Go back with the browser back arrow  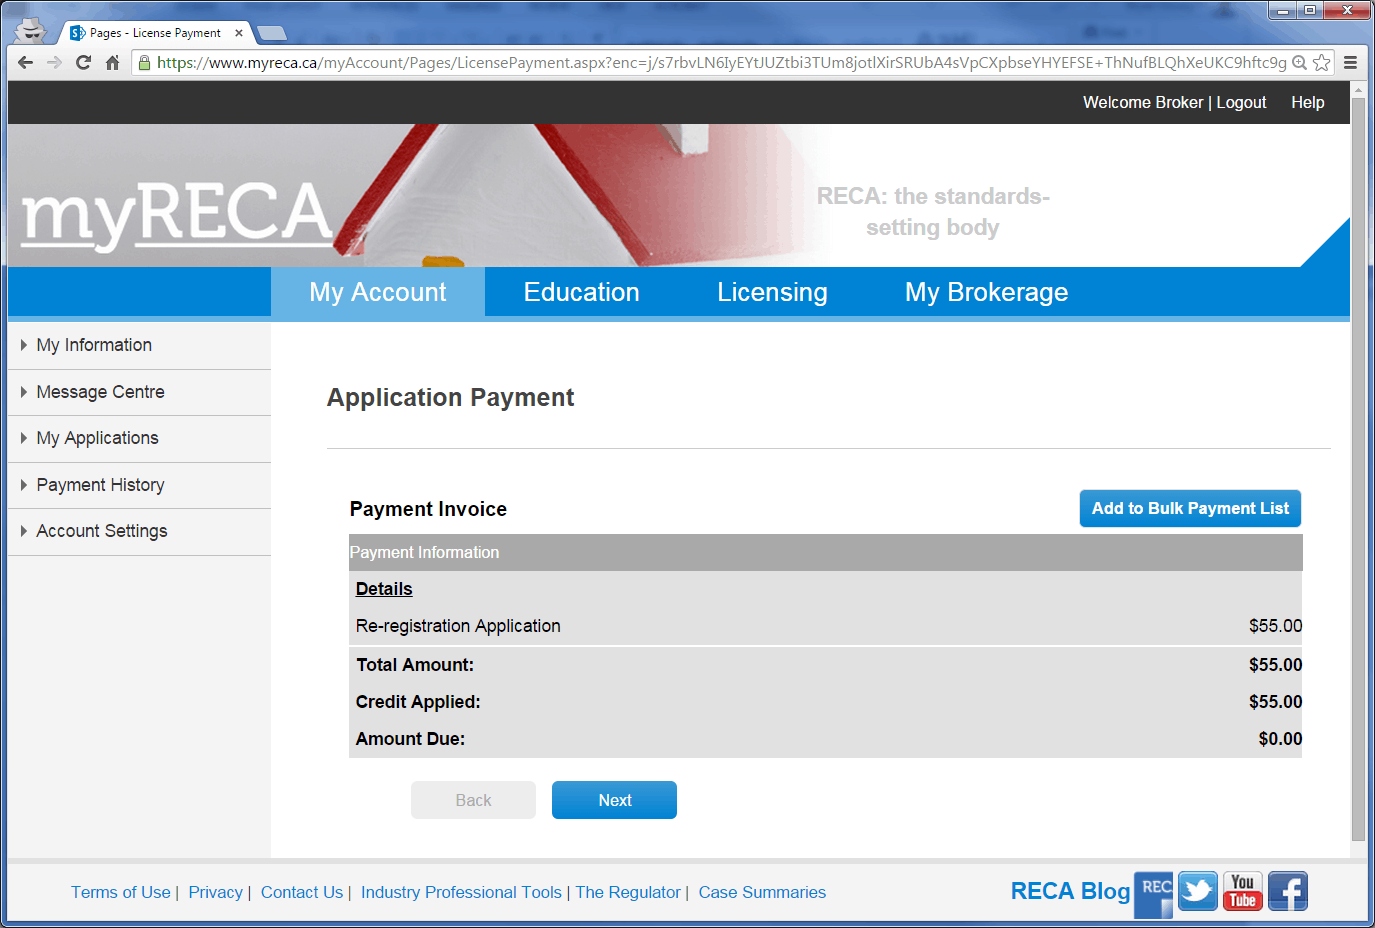[26, 63]
